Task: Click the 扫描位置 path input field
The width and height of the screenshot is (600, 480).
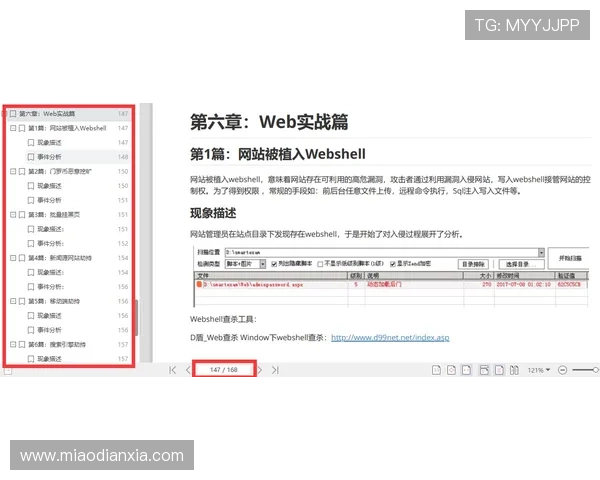Action: point(382,253)
